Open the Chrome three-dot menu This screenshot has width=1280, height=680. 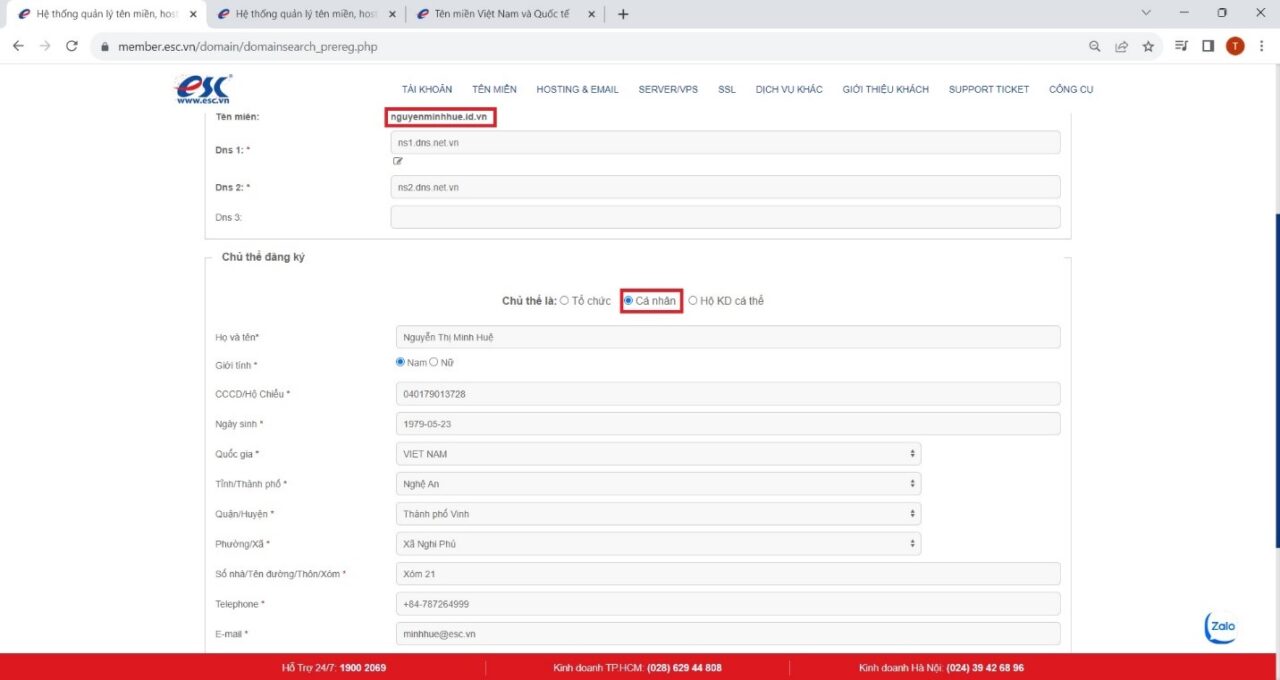(1262, 46)
